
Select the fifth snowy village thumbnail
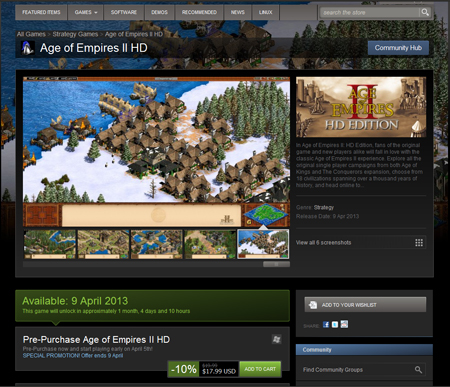click(x=263, y=244)
